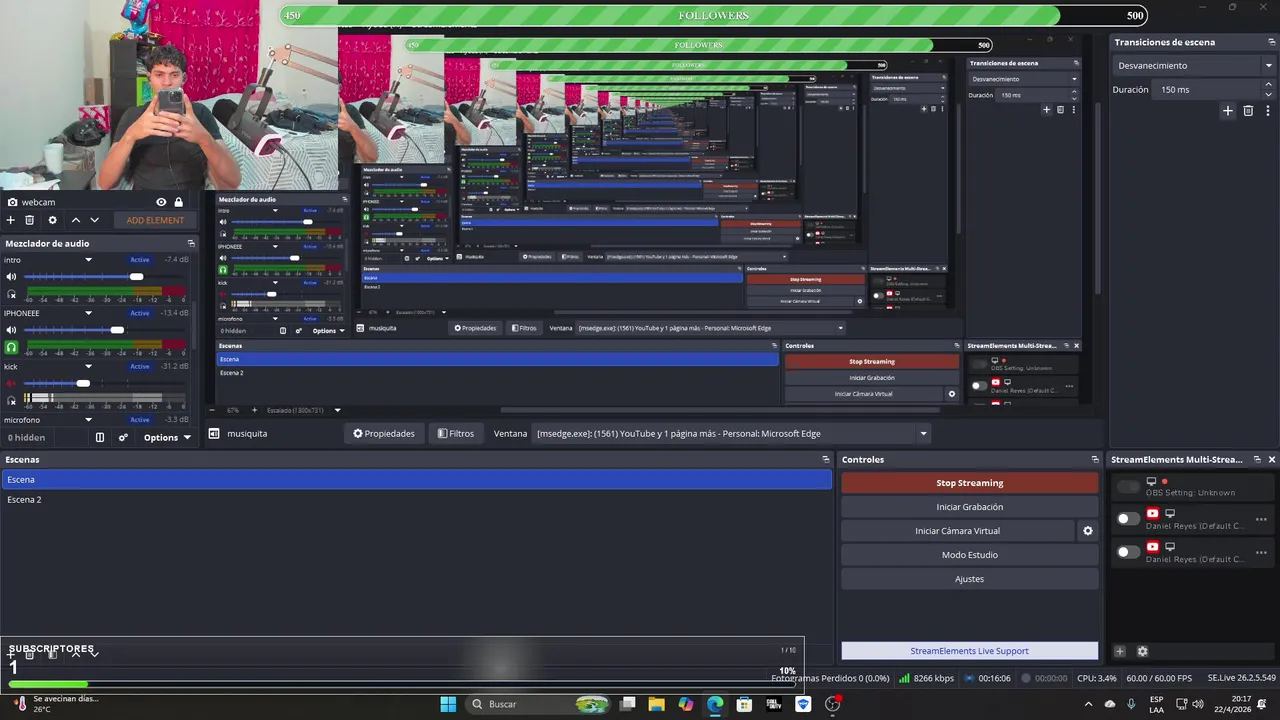Mute the IPHONEEE audio speaker icon

[11, 330]
